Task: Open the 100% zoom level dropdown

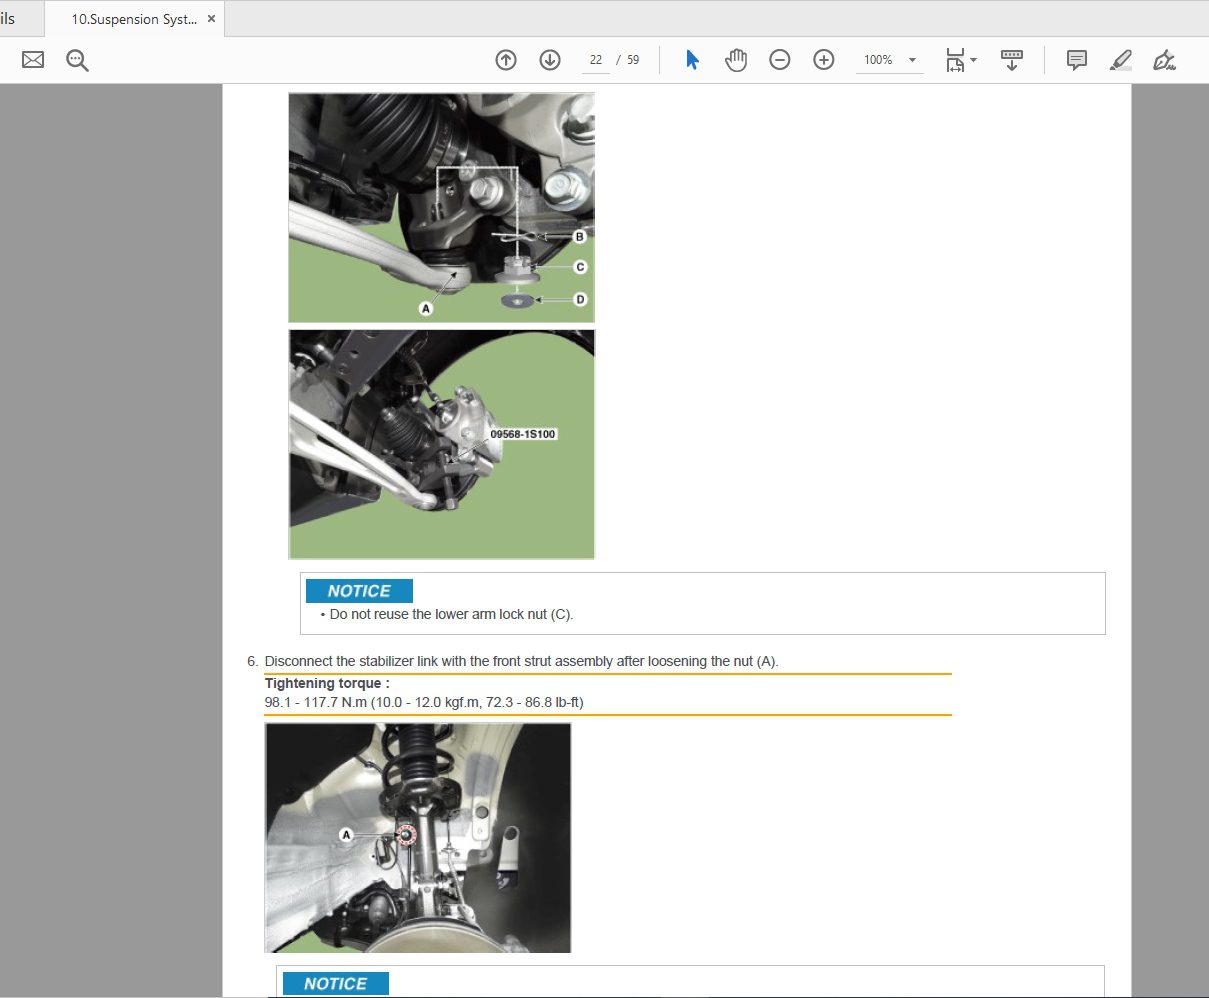Action: pyautogui.click(x=889, y=60)
